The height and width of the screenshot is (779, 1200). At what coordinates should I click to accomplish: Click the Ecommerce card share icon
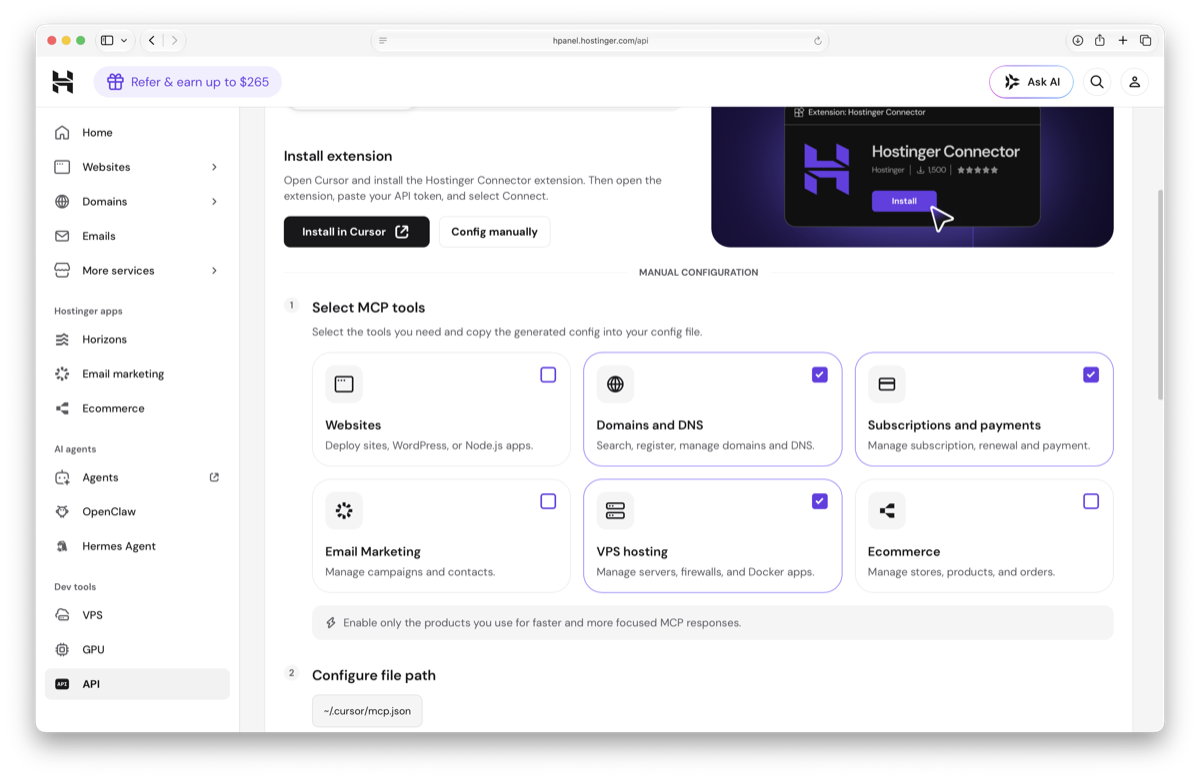[x=886, y=511]
